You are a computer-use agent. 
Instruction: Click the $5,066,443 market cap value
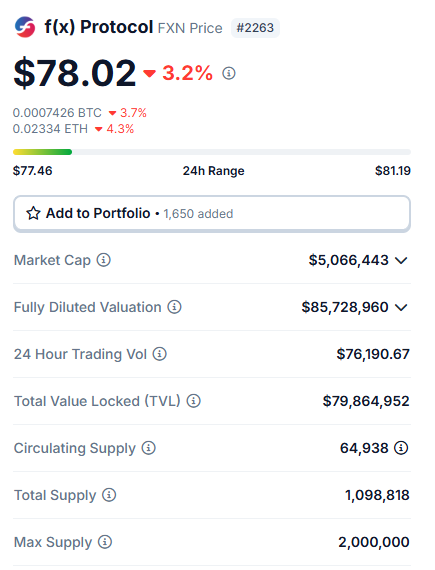pos(349,260)
